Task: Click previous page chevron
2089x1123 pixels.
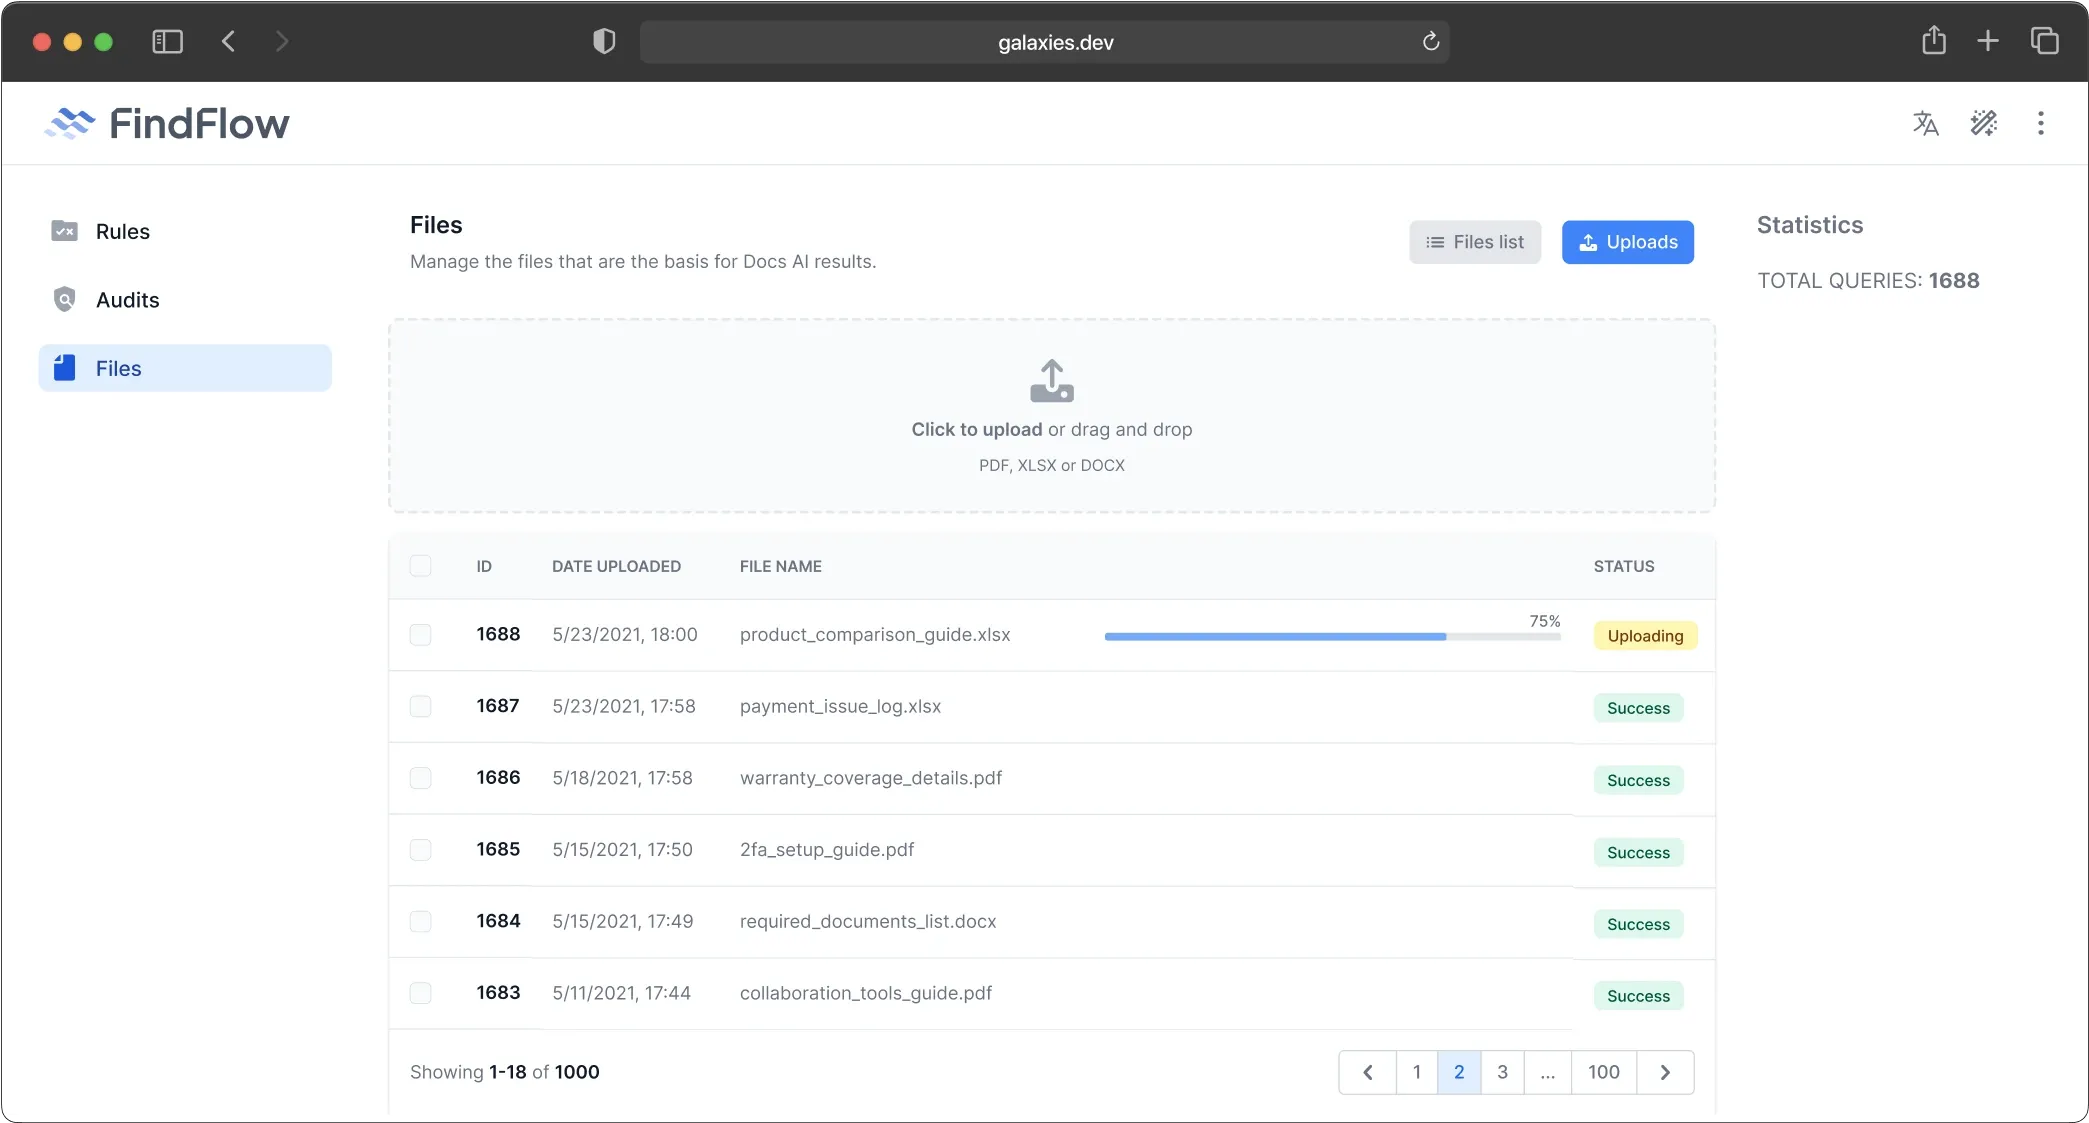Action: coord(1366,1071)
